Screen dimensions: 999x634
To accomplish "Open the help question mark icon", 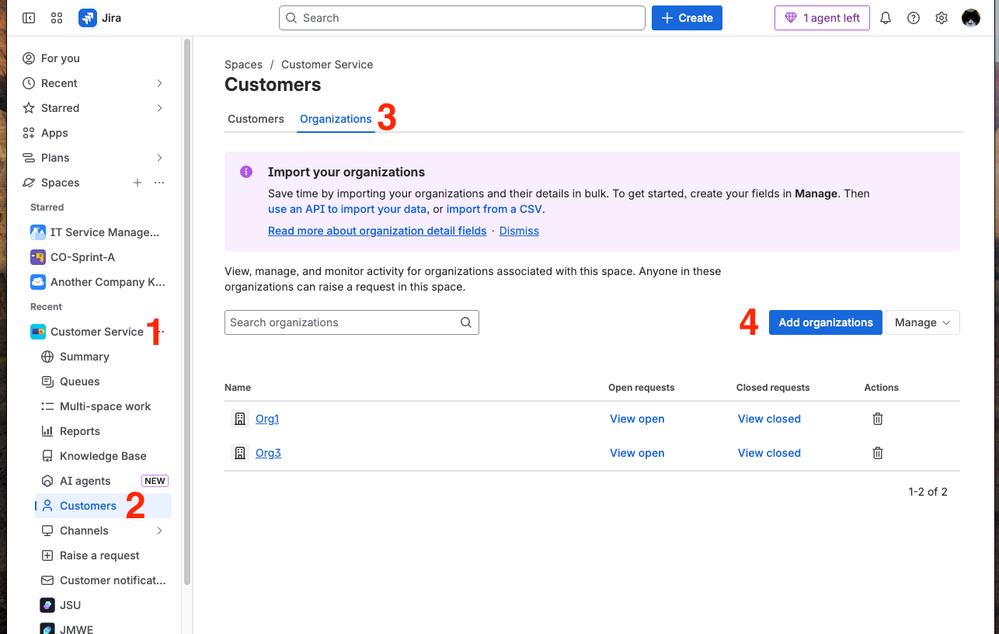I will (x=914, y=18).
